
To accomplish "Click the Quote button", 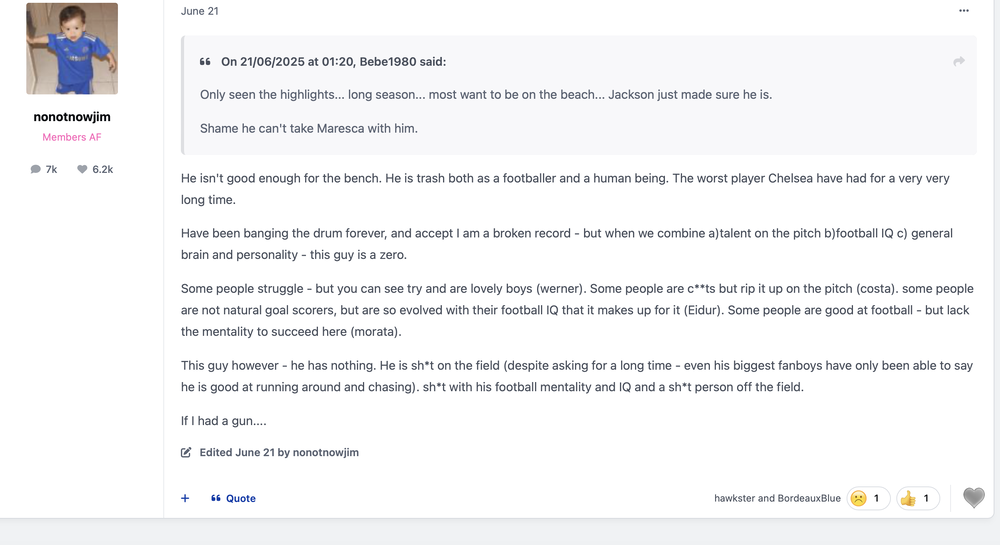I will tap(233, 498).
